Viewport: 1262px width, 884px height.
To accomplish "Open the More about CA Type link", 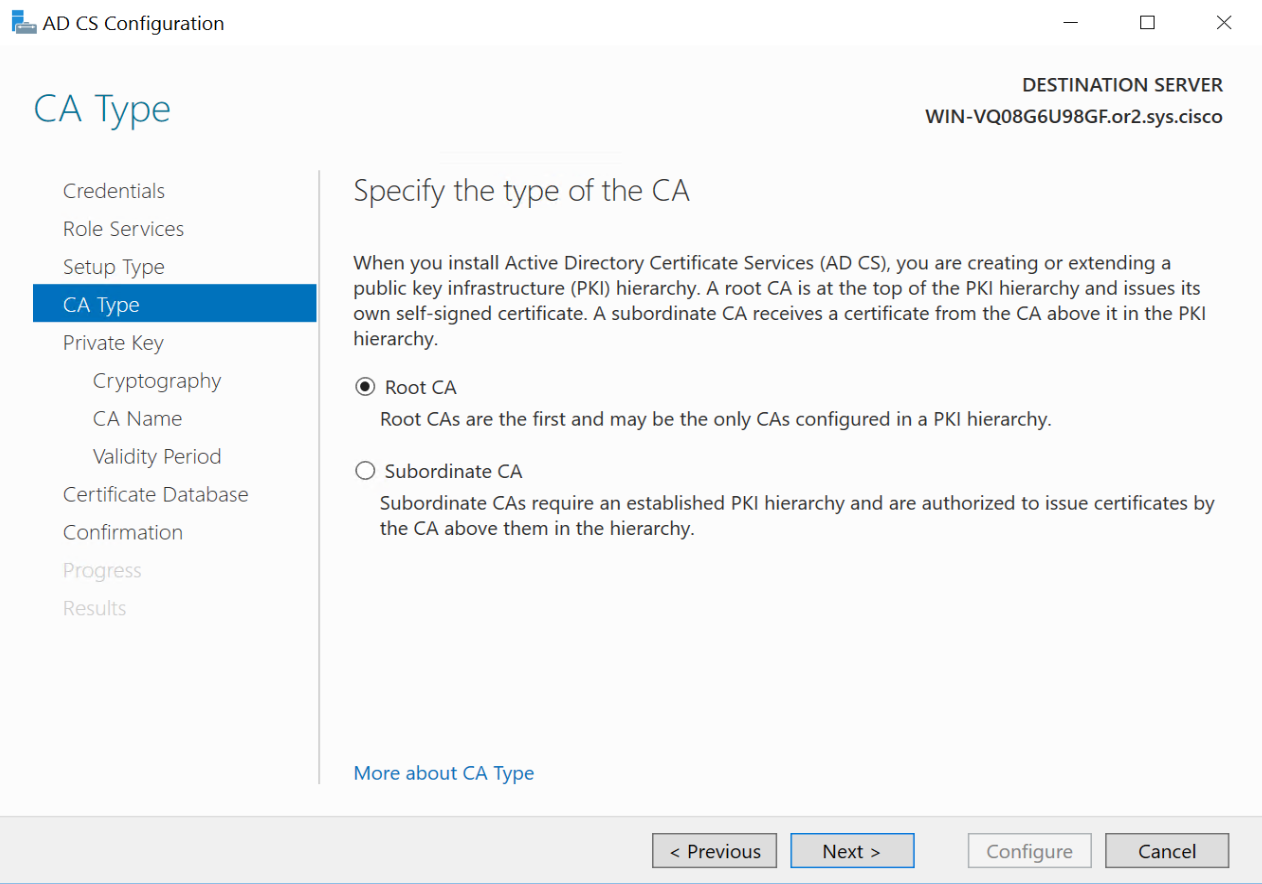I will click(444, 773).
